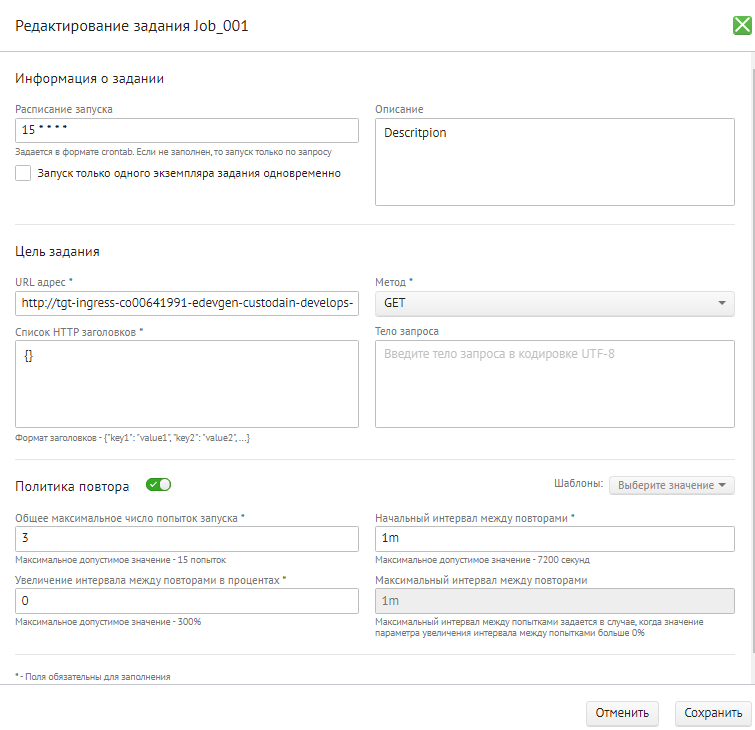Click the Начальный интервал между повторами field
755x730 pixels.
[554, 539]
